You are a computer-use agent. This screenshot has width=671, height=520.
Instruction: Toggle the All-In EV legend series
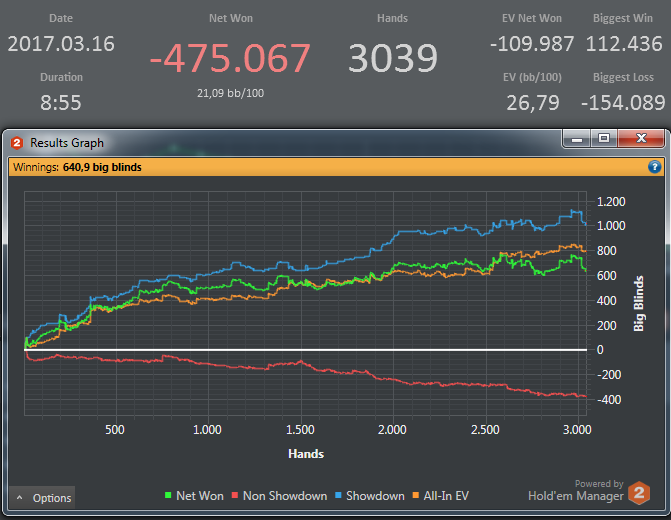(x=441, y=496)
